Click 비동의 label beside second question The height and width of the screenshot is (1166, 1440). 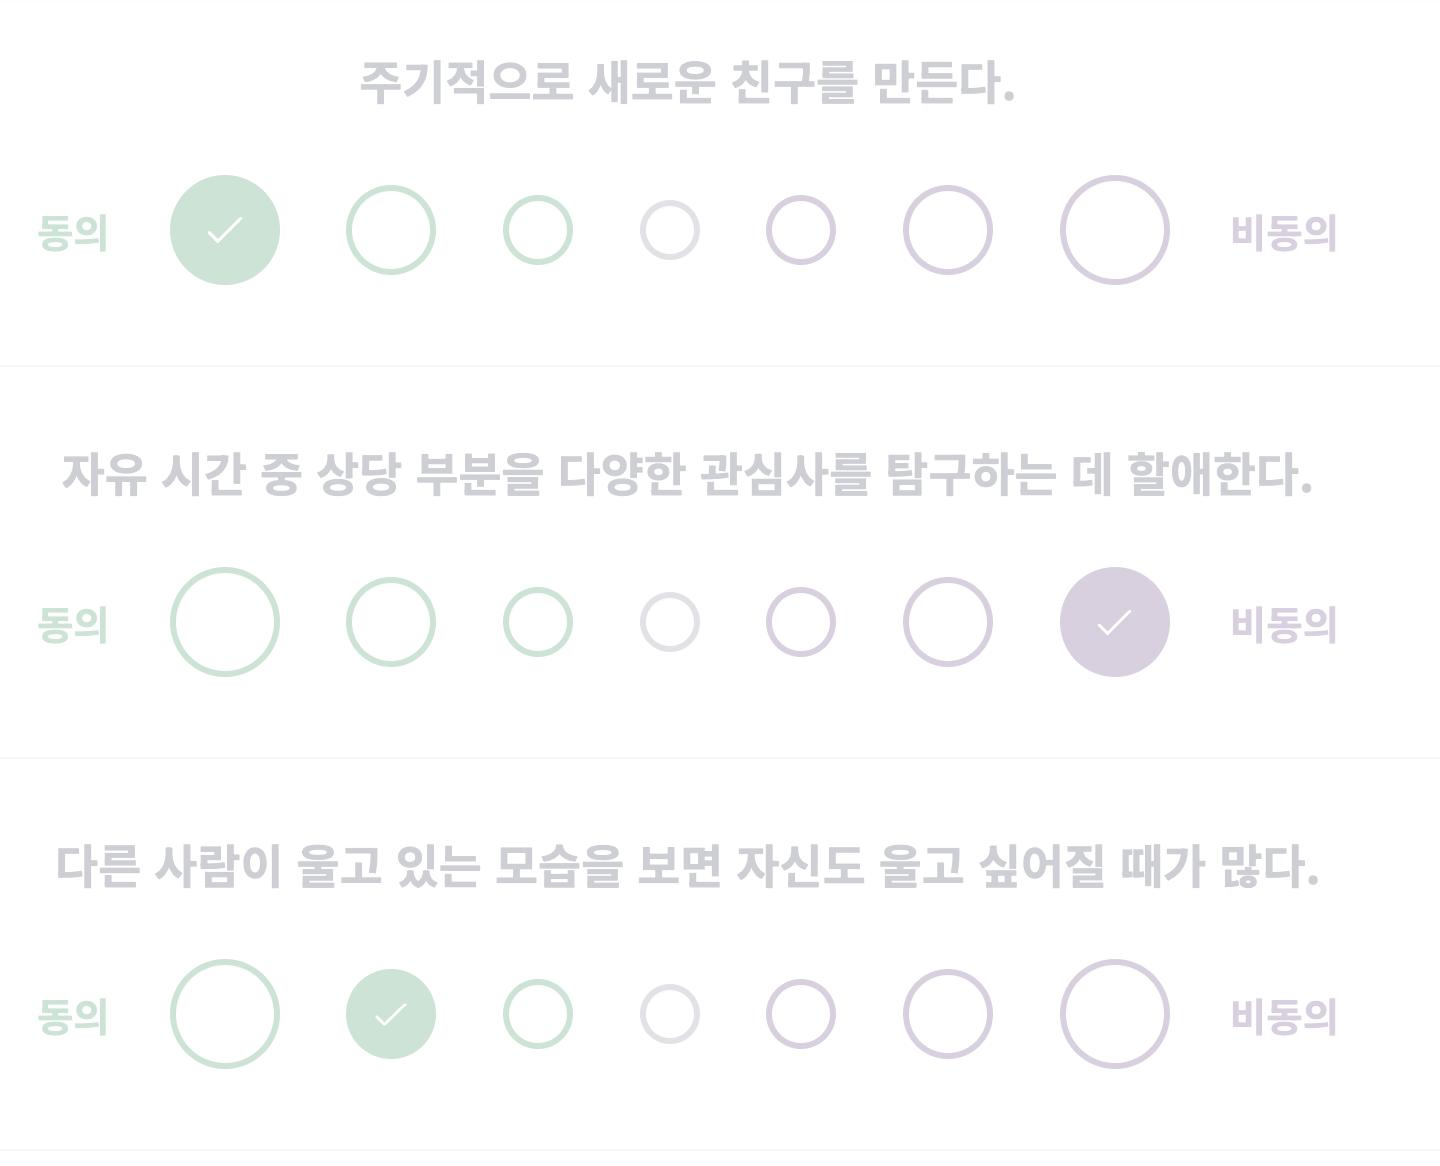click(1284, 627)
